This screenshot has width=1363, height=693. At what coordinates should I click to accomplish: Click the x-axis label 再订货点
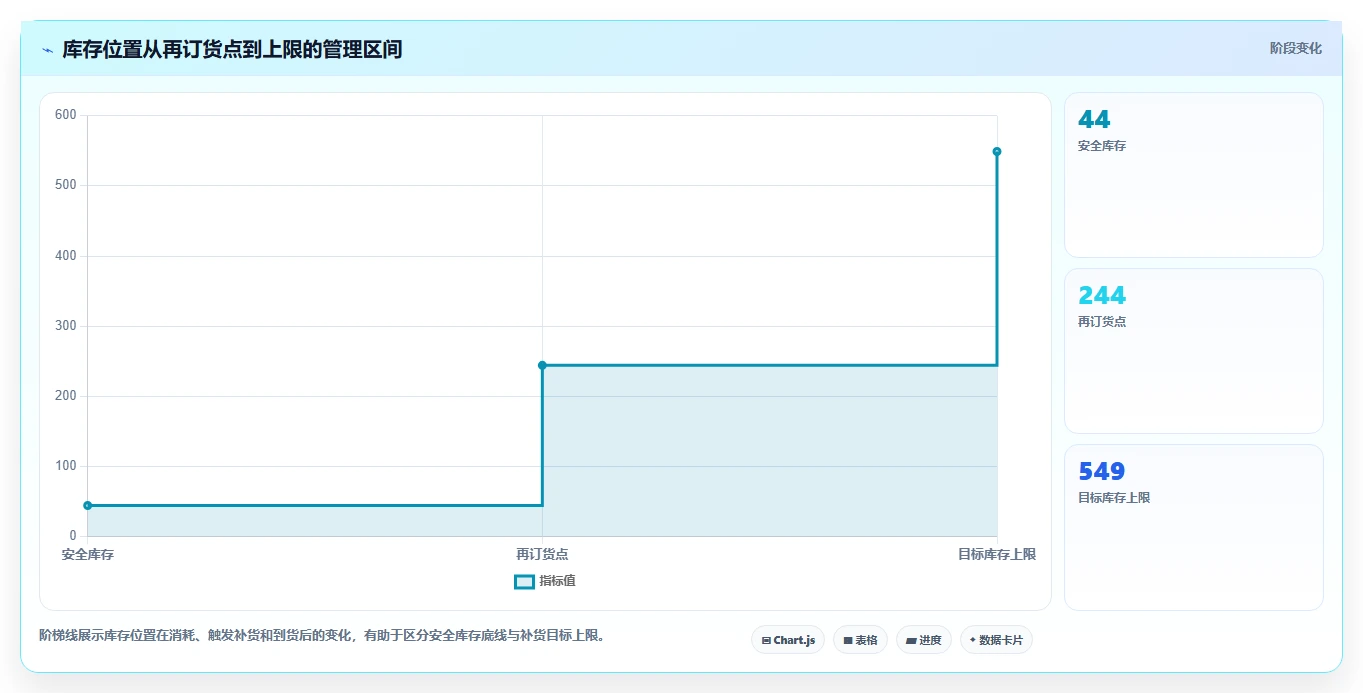[542, 554]
